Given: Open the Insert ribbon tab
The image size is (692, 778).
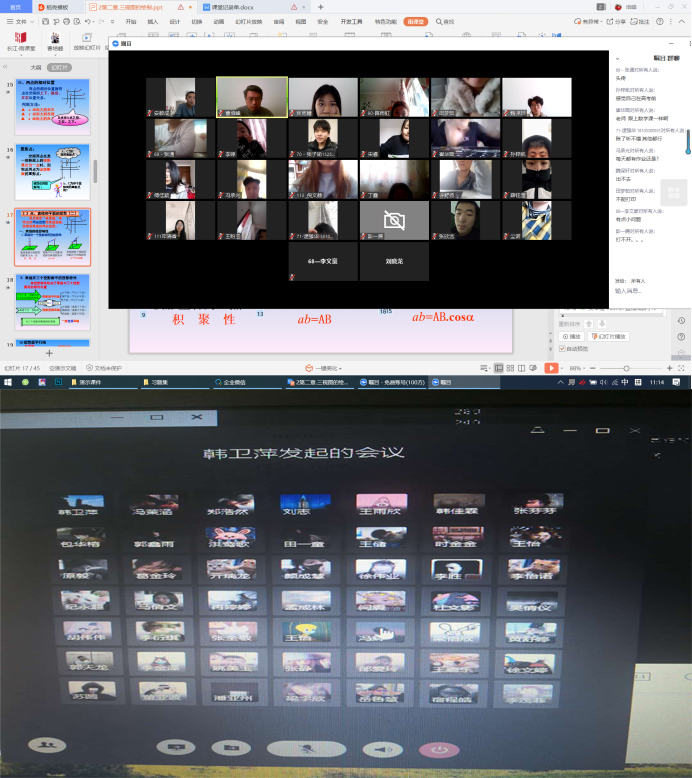Looking at the screenshot, I should 152,20.
